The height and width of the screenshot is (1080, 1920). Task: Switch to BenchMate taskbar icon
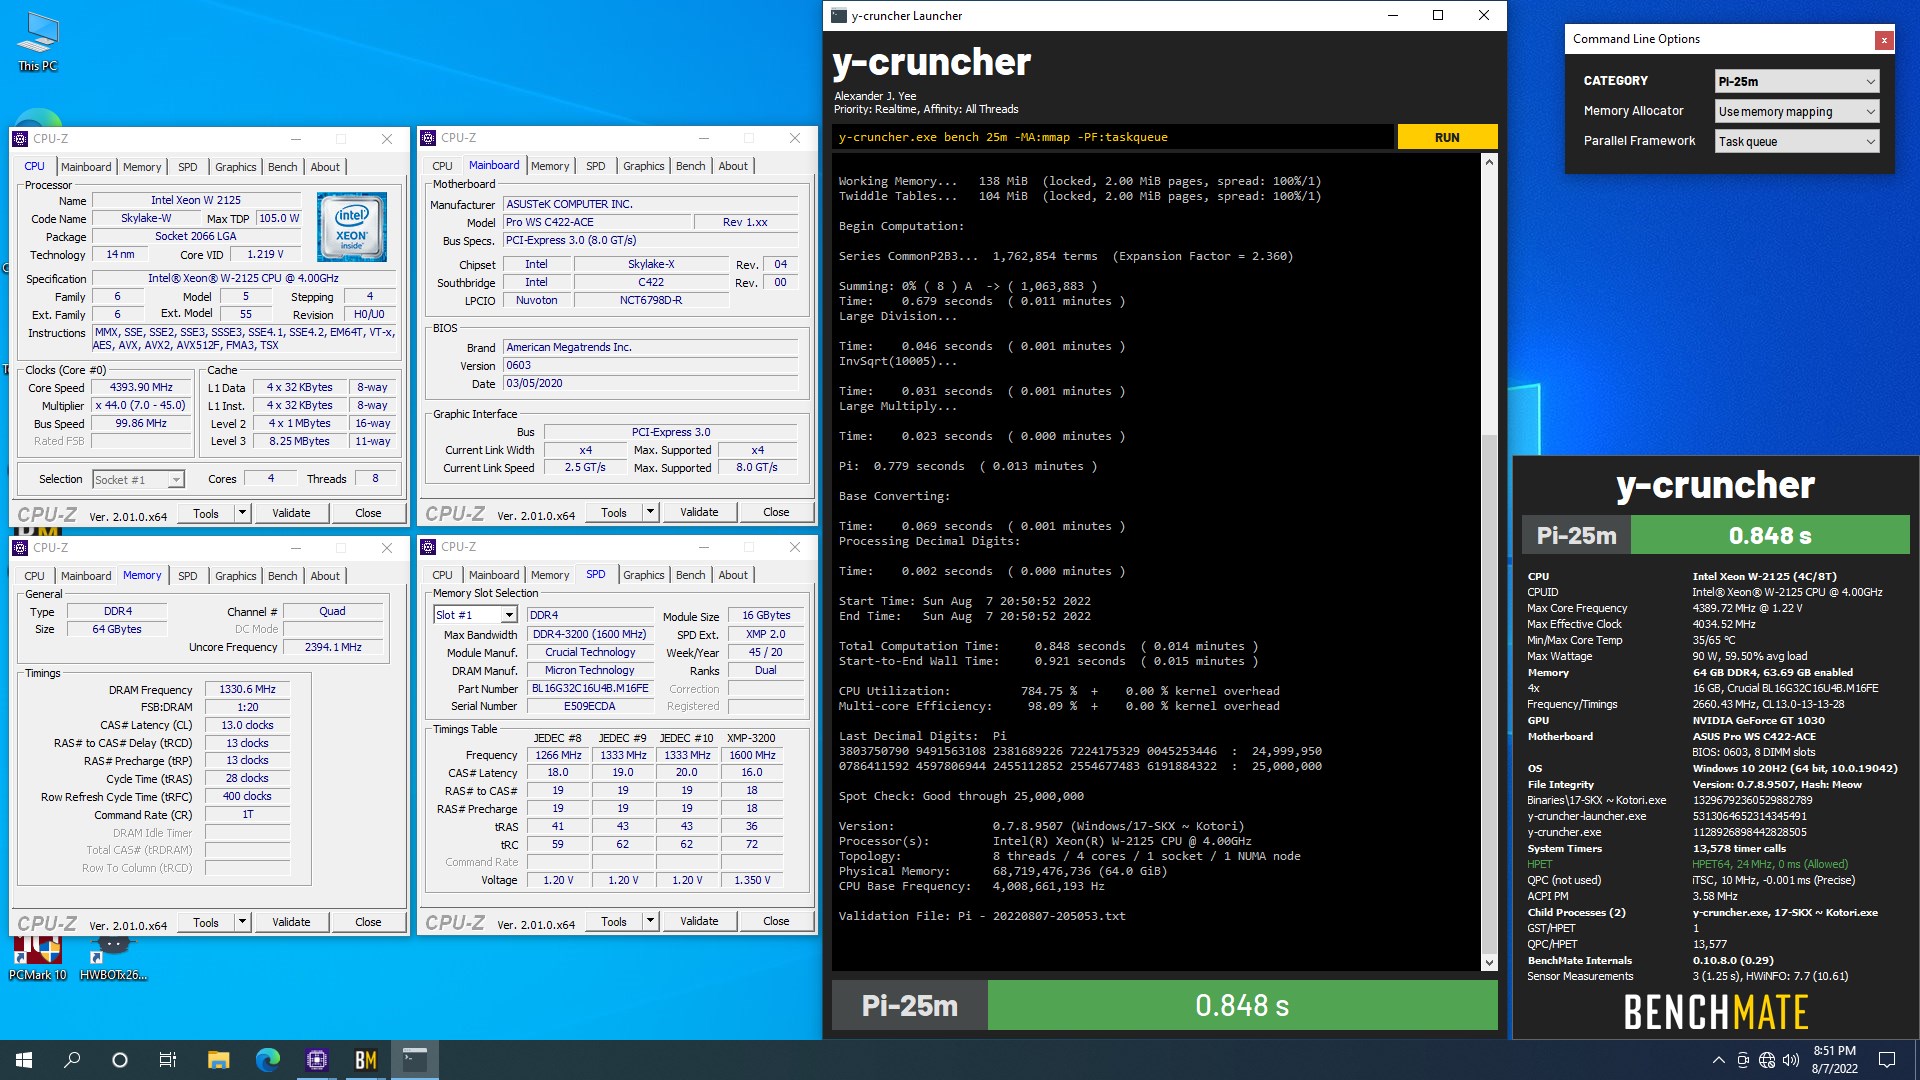(x=365, y=1060)
